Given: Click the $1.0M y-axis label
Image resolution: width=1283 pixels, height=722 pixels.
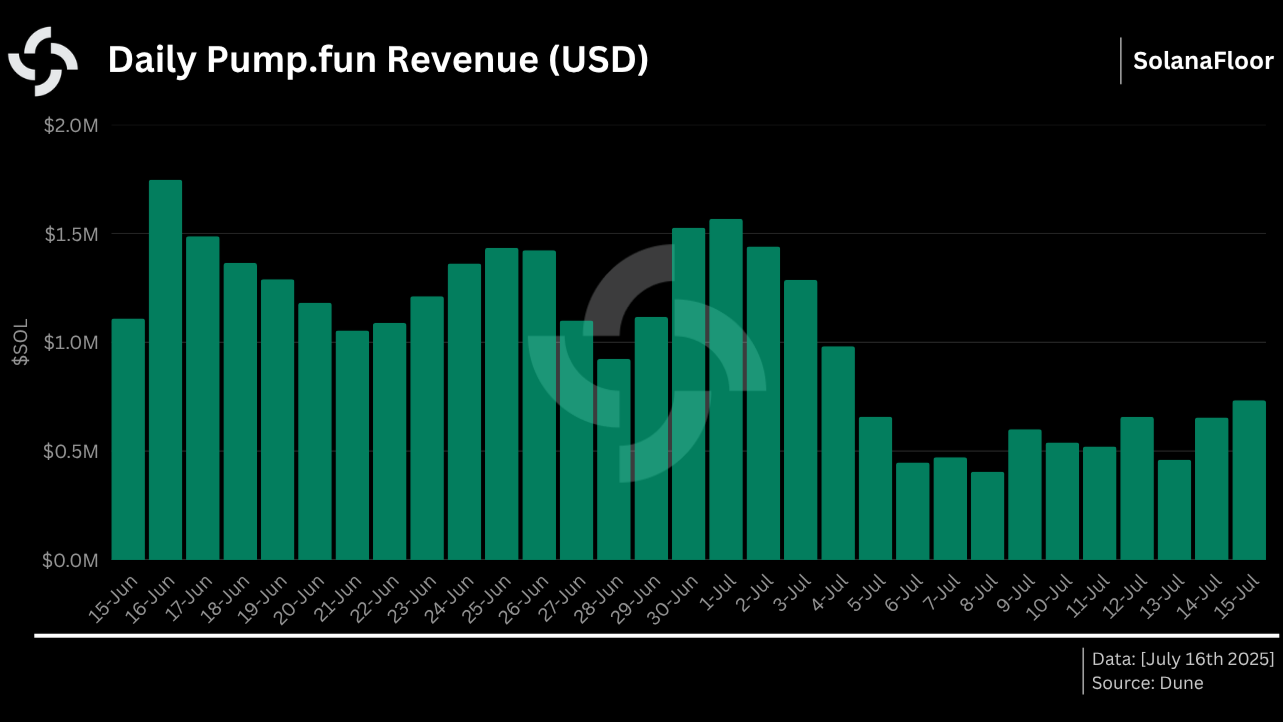Looking at the screenshot, I should coord(70,343).
